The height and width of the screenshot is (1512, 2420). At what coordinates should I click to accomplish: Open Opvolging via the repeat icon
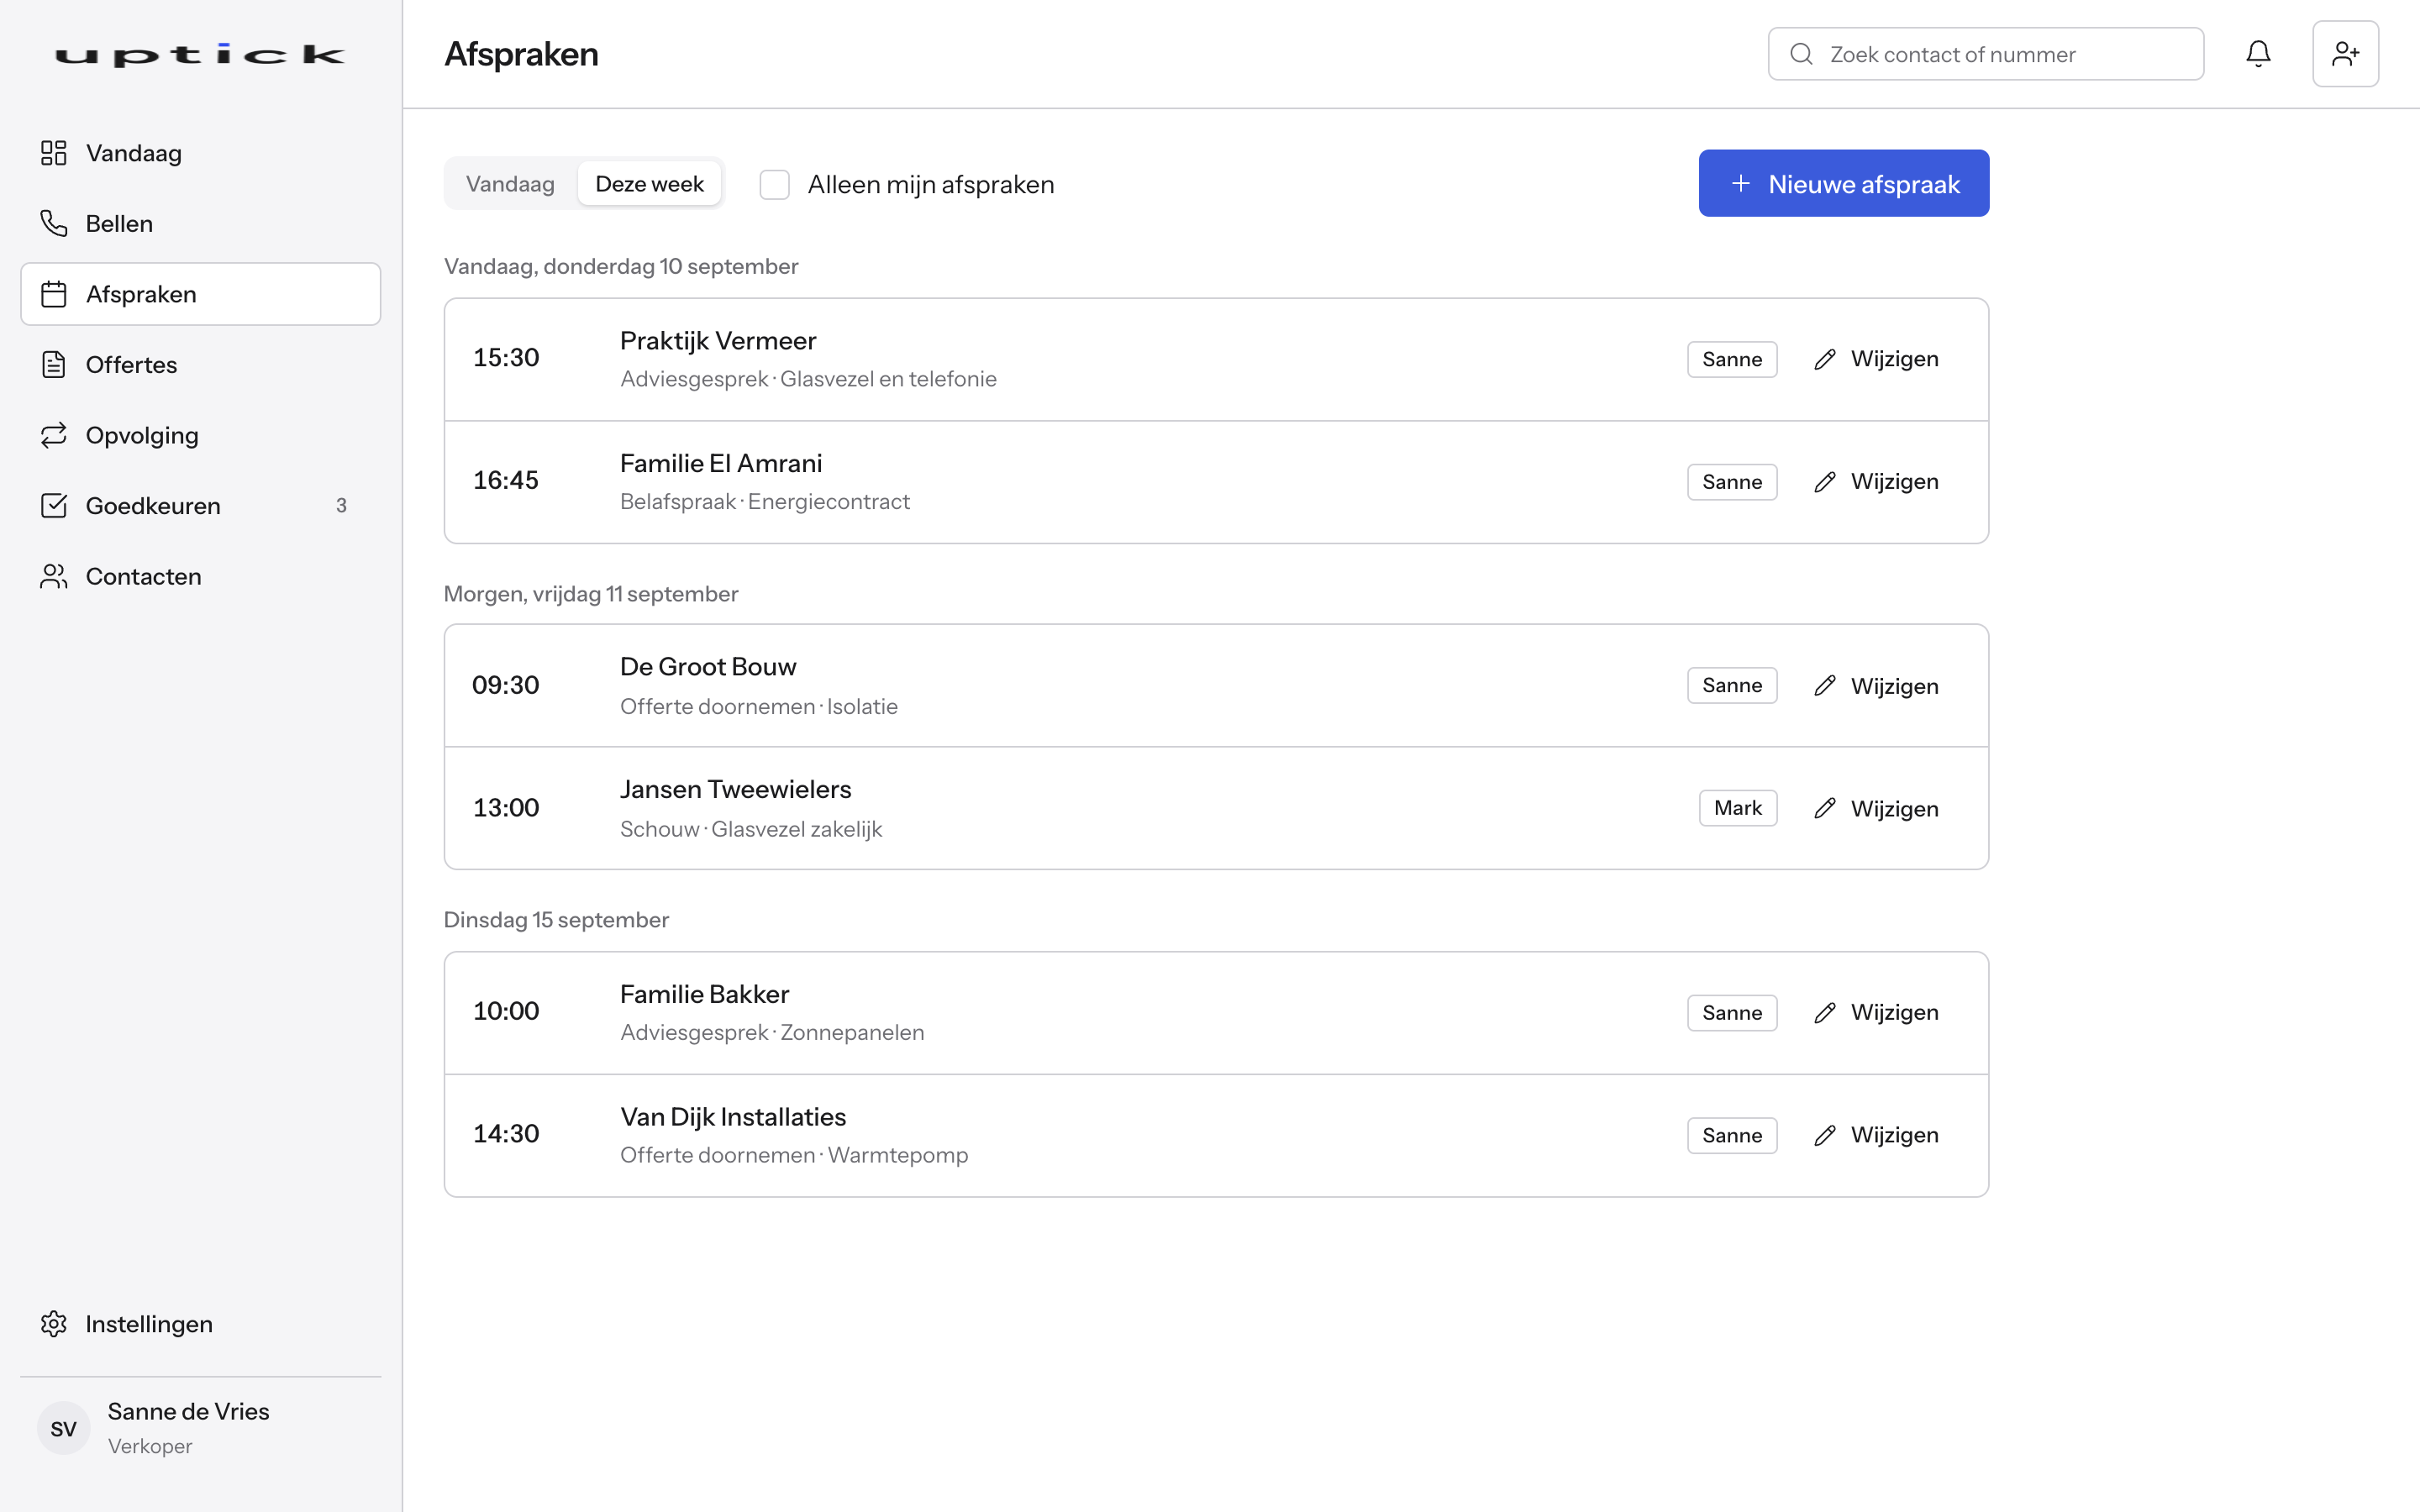54,435
